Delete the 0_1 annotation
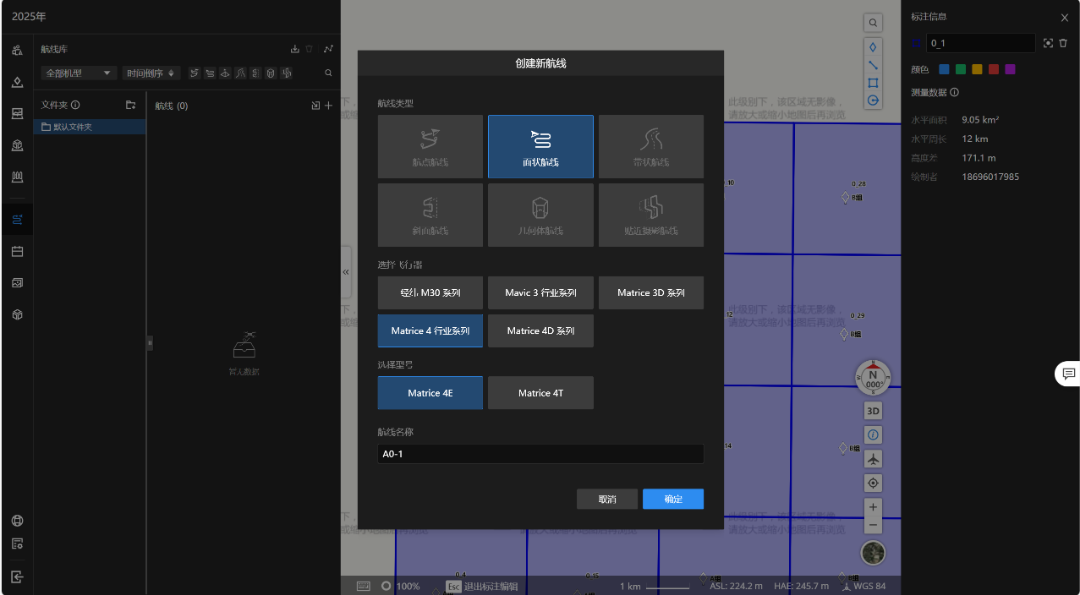 [1063, 43]
